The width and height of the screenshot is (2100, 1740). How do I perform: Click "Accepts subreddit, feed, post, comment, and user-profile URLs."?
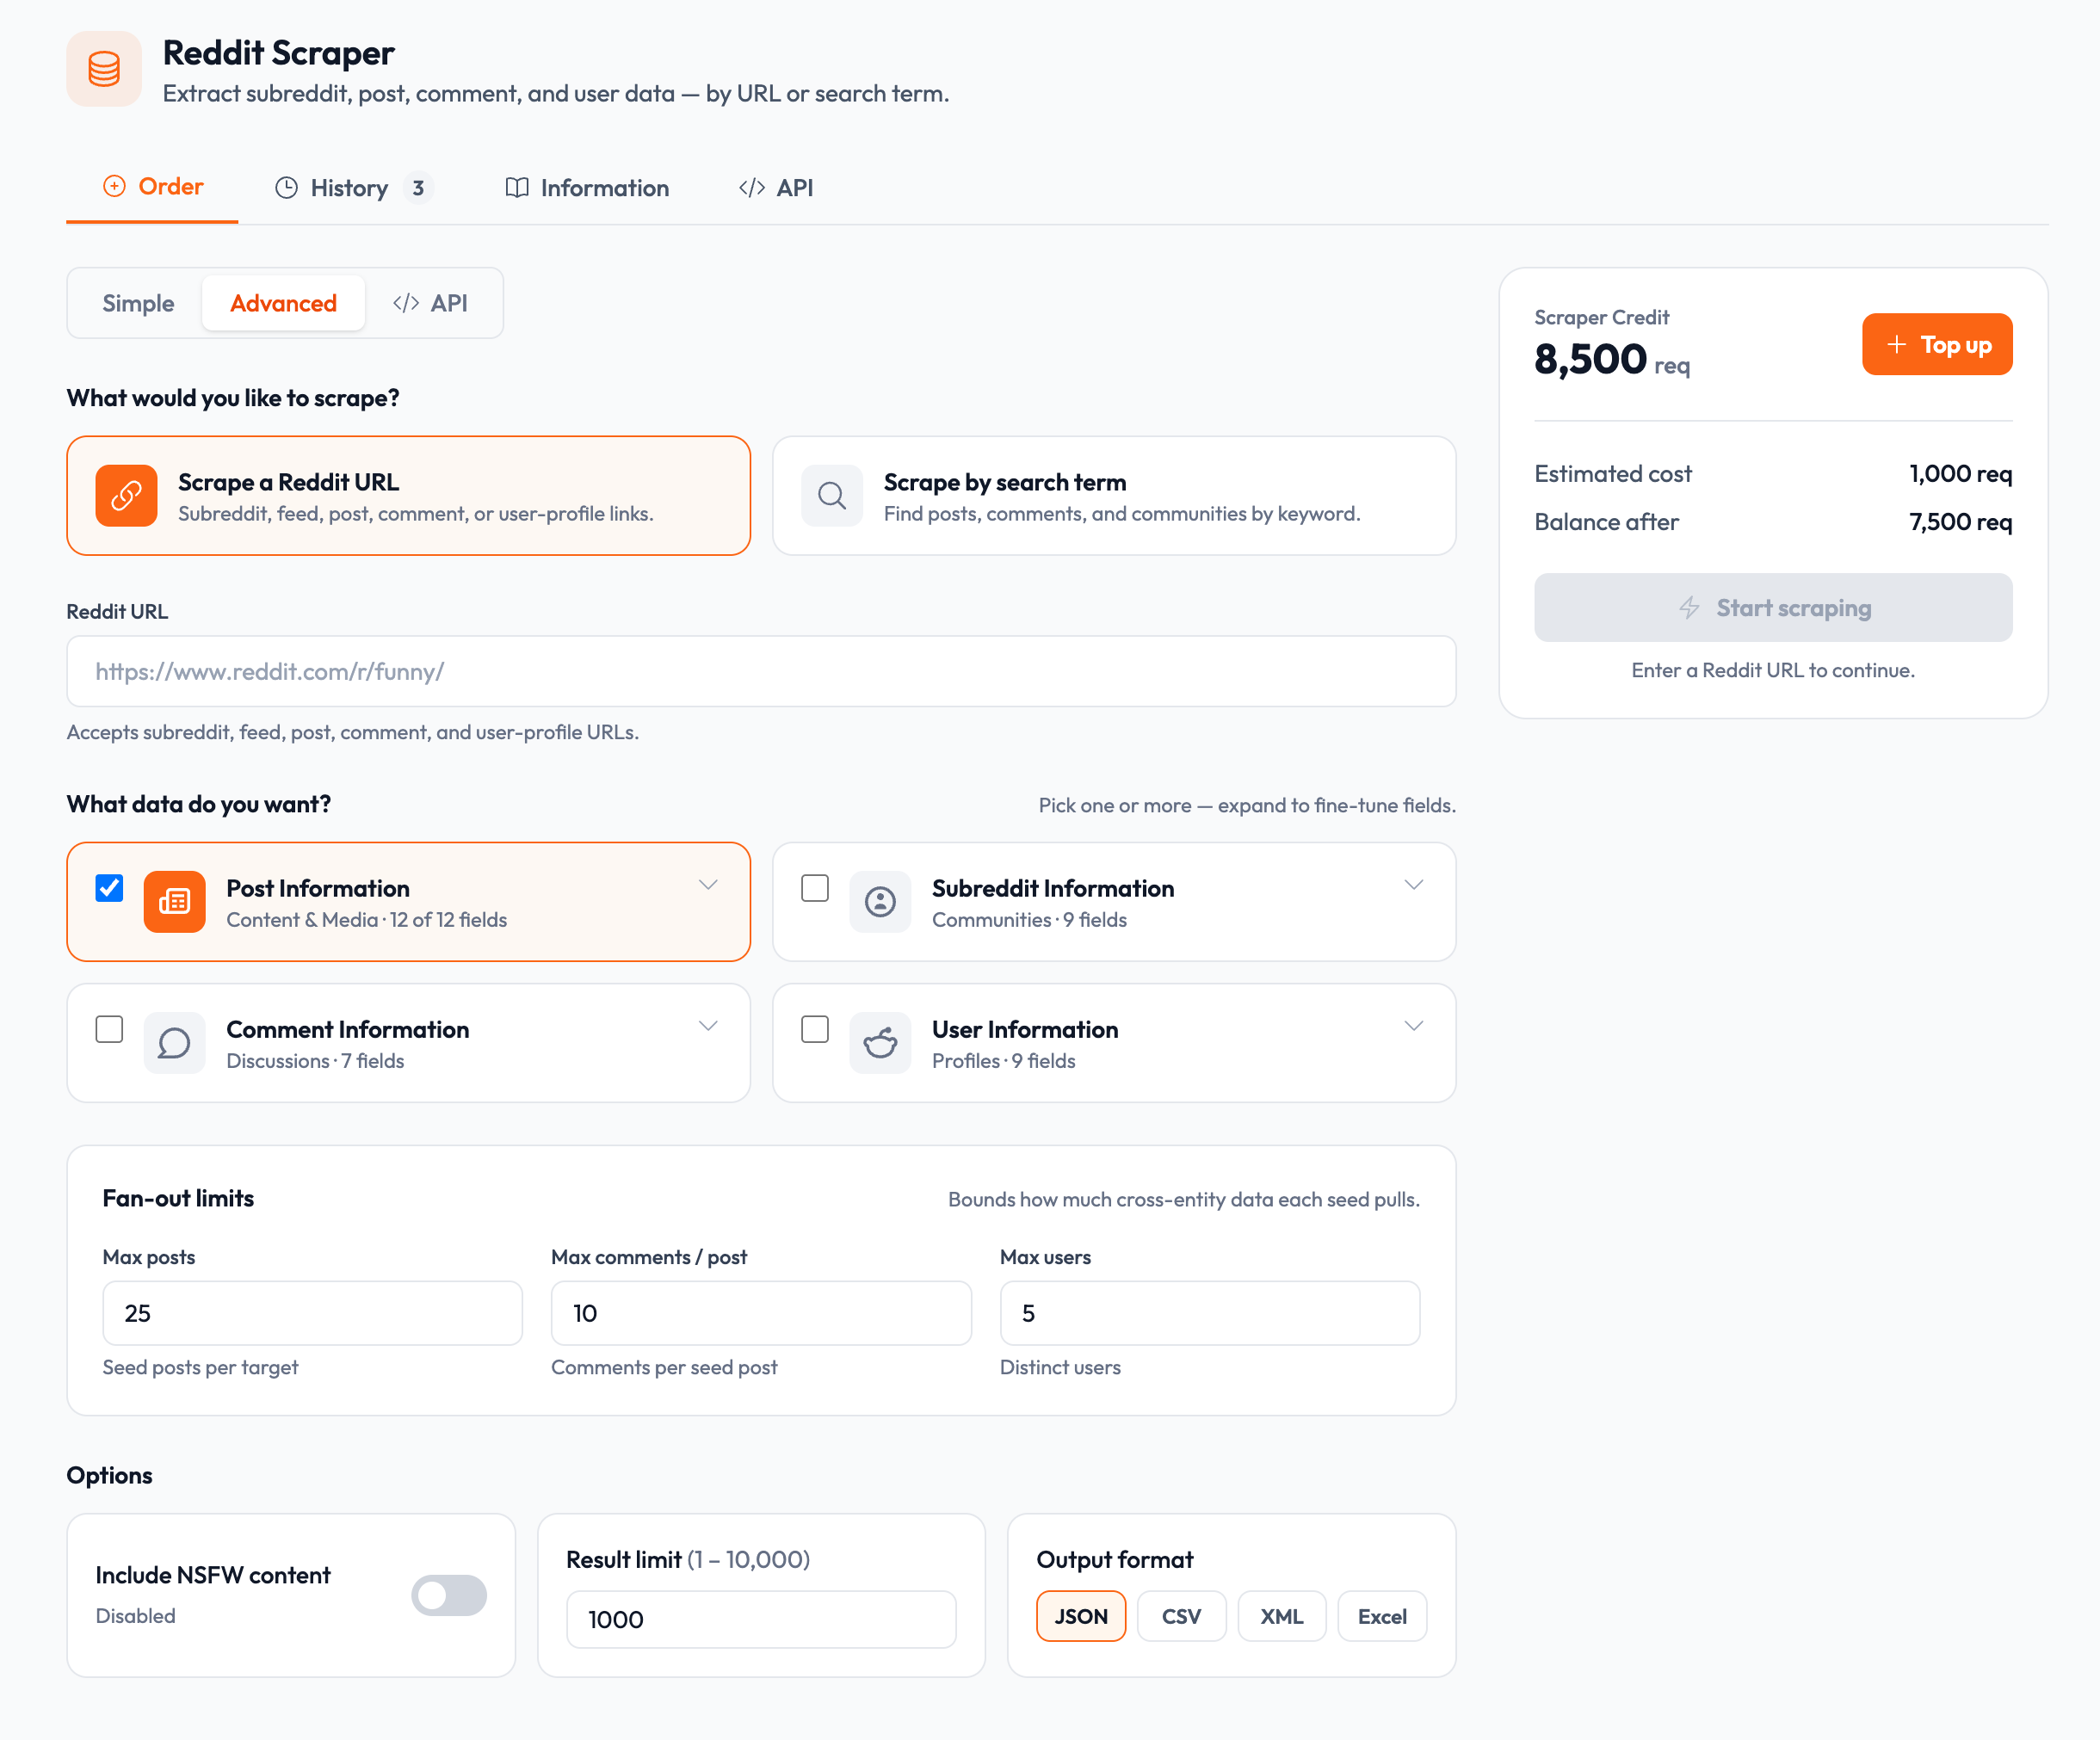coord(353,733)
